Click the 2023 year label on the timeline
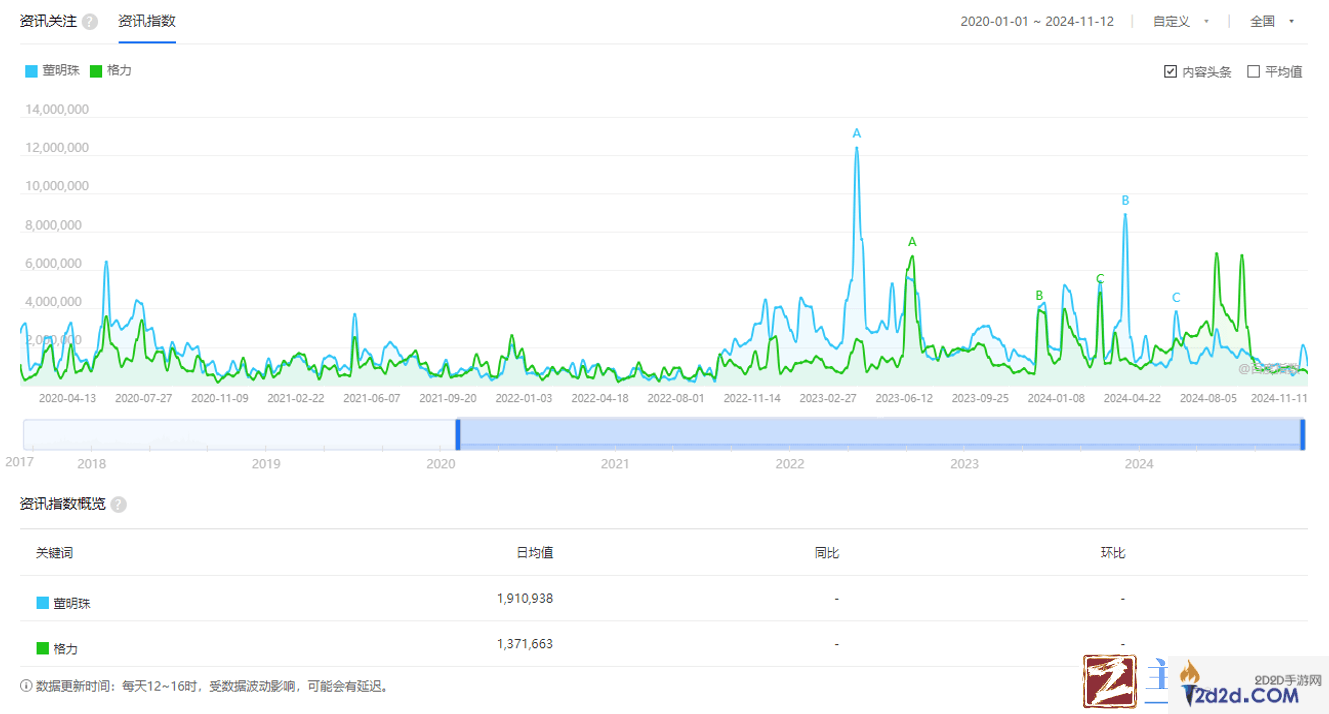 (x=964, y=464)
